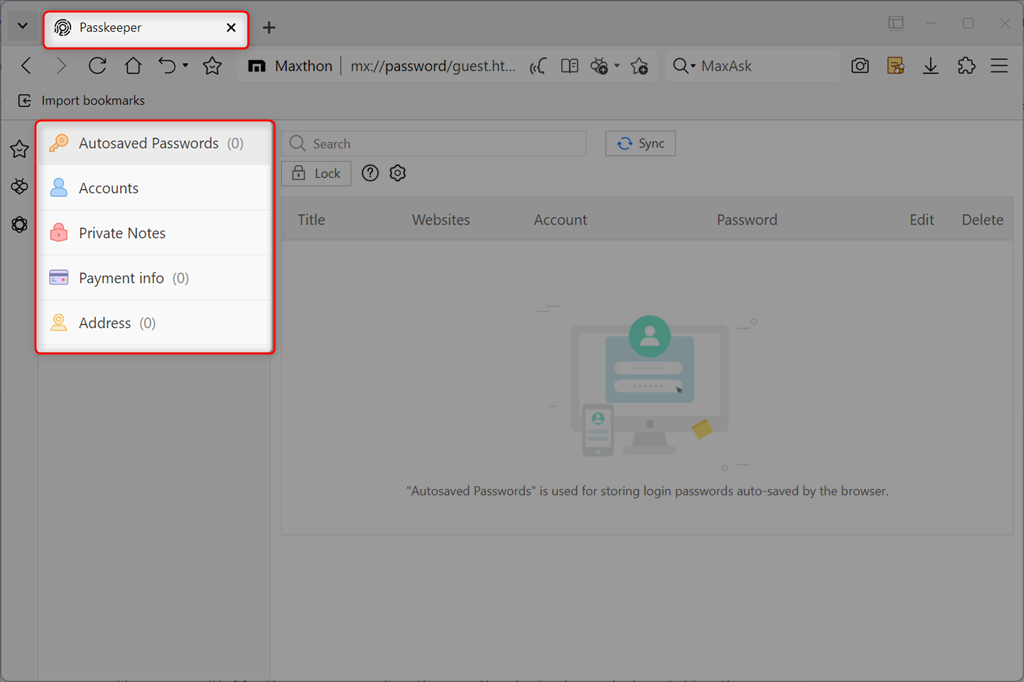Take a screenshot with camera icon
This screenshot has width=1024, height=682.
click(x=860, y=65)
